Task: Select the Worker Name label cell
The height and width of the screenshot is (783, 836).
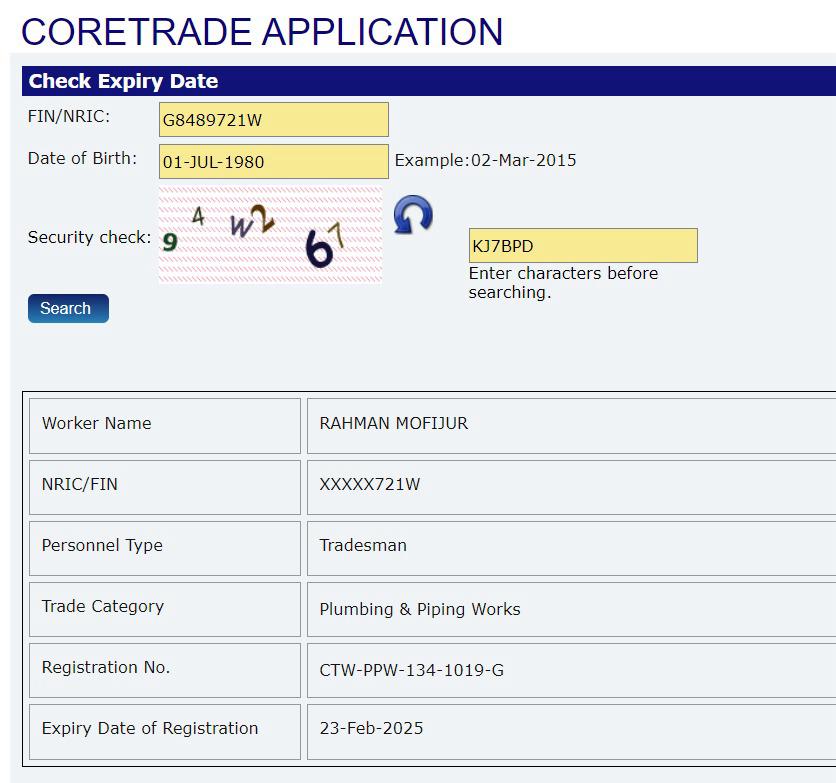Action: 165,424
